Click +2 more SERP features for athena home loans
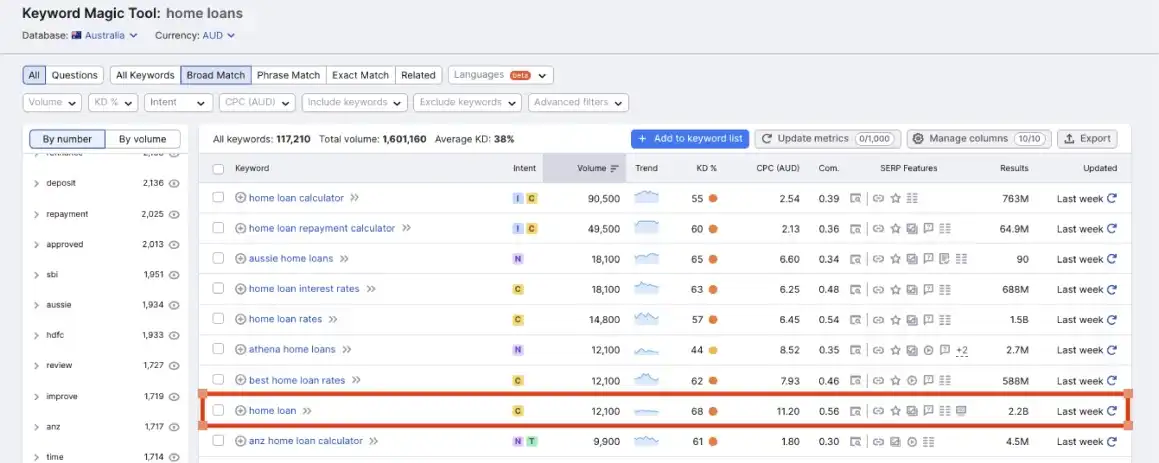The width and height of the screenshot is (1159, 463). [962, 350]
